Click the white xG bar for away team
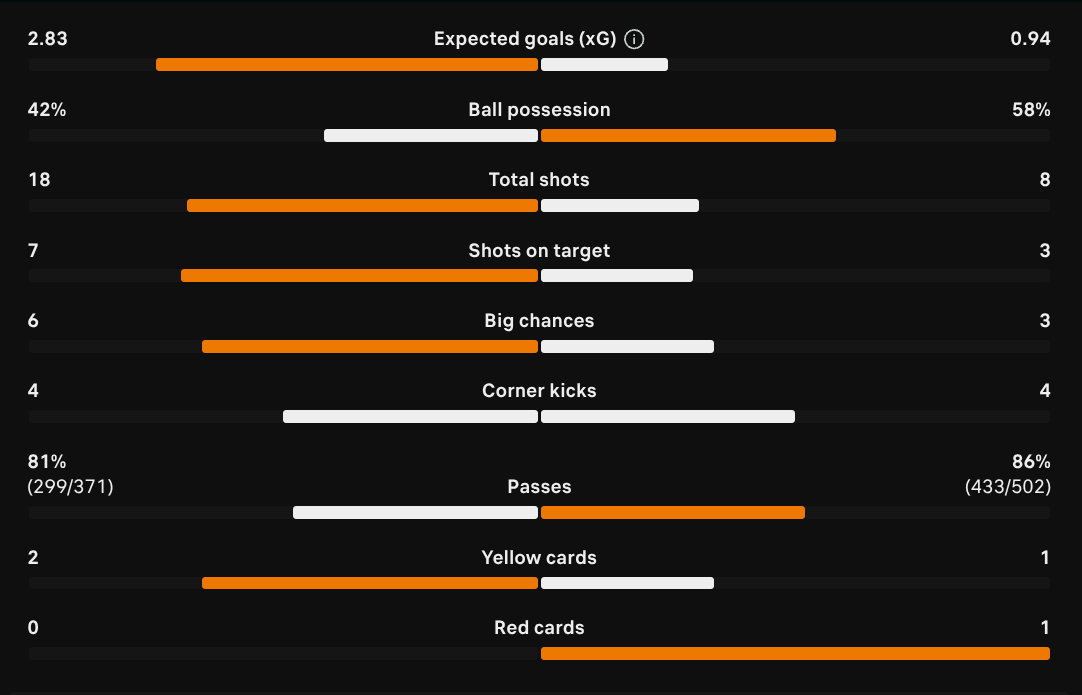1082x695 pixels. point(604,65)
